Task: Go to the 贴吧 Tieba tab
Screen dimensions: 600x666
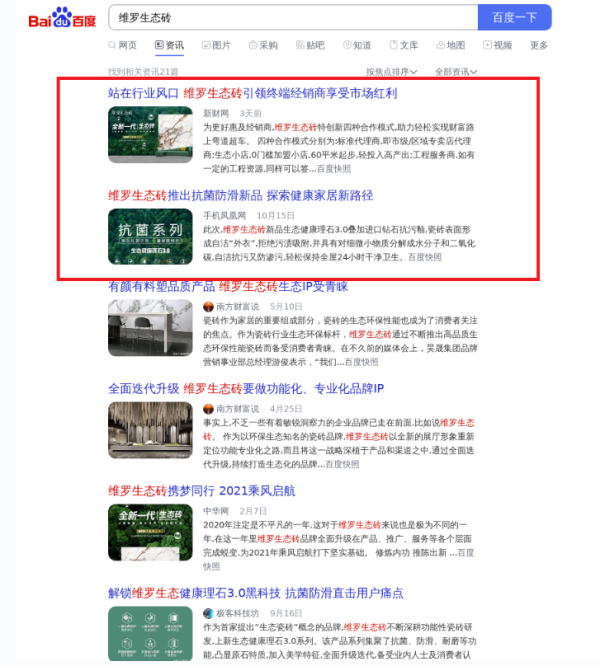Action: point(309,46)
